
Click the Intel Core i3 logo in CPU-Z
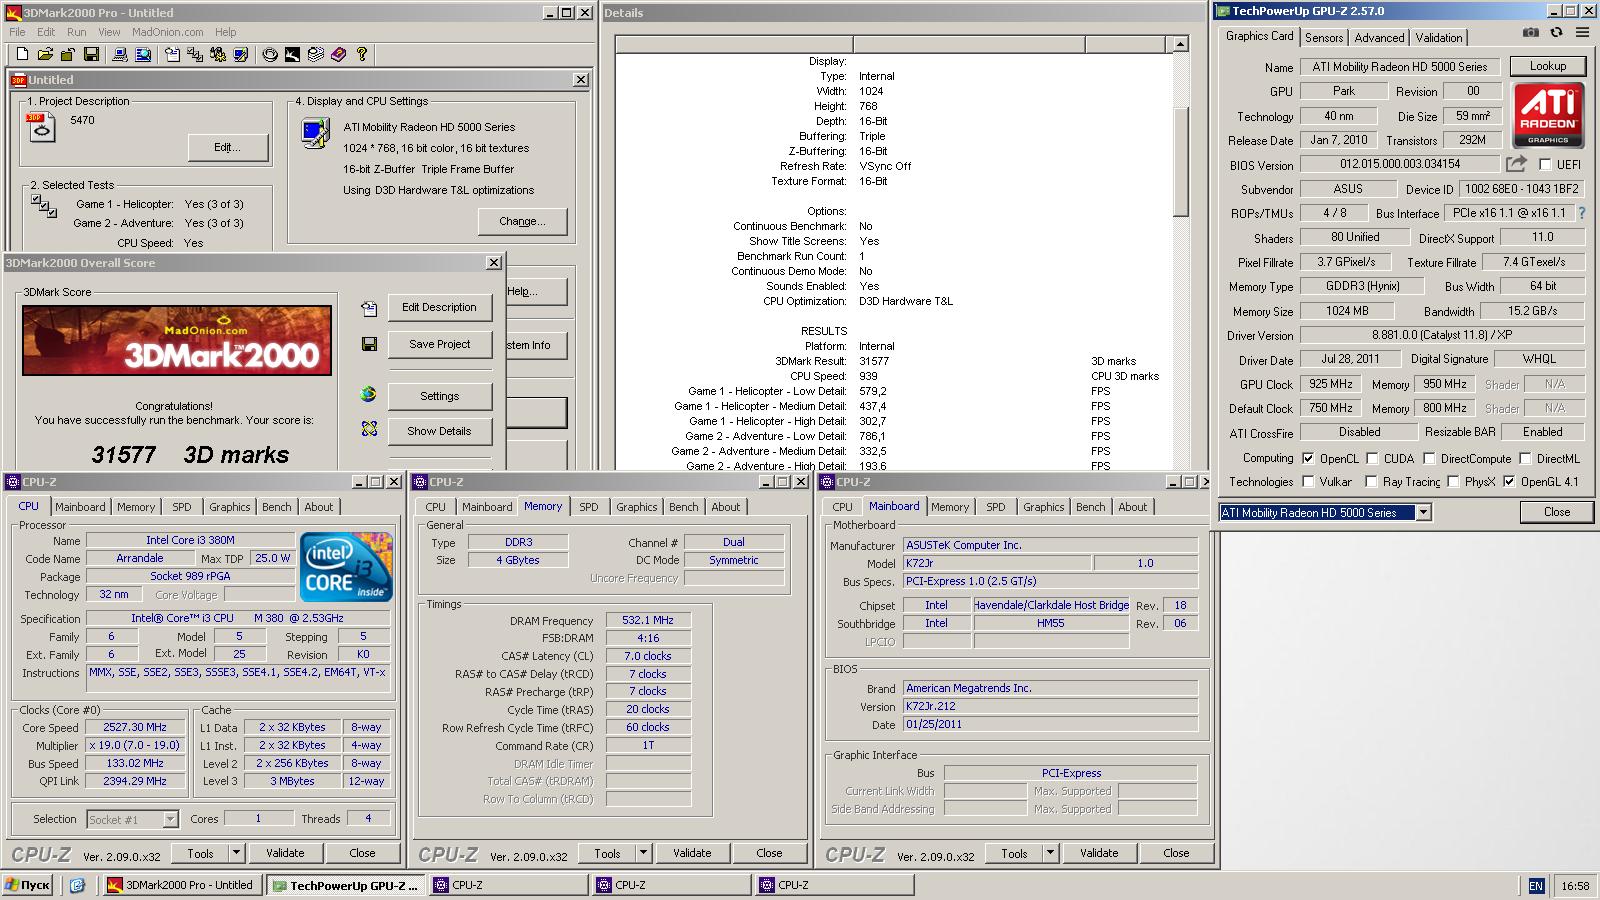pos(347,566)
